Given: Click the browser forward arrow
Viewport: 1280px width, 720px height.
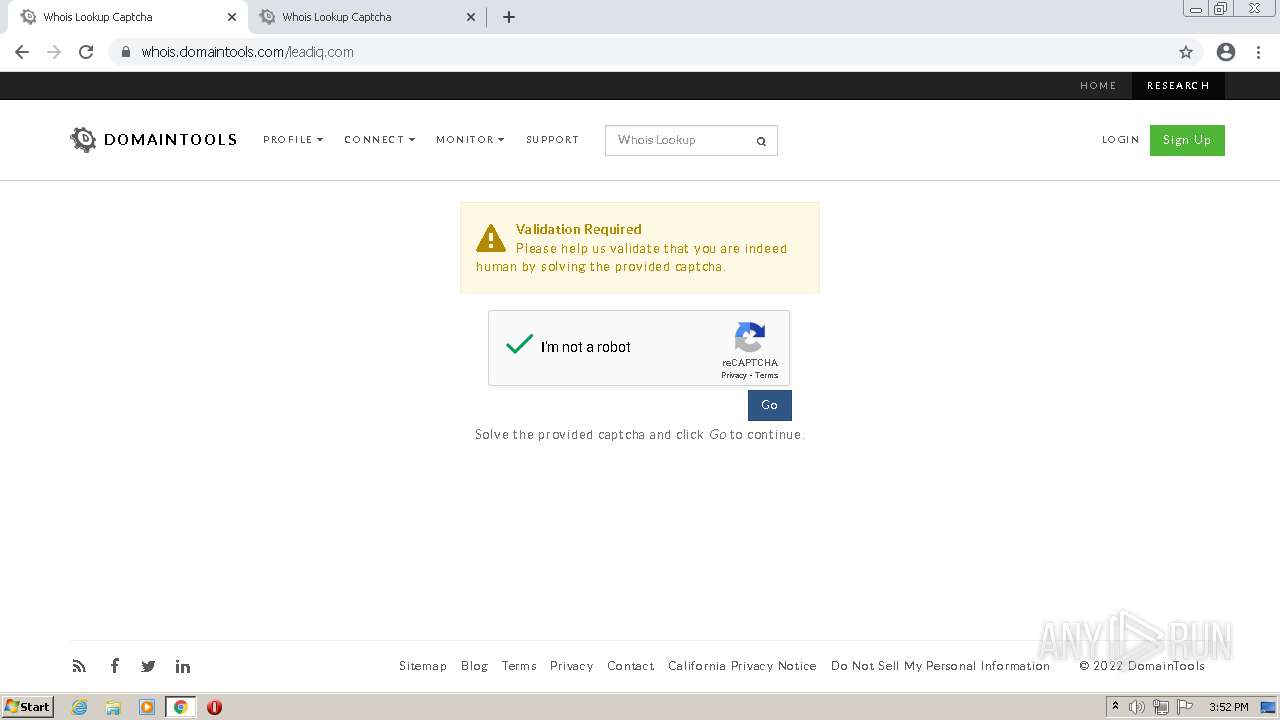Looking at the screenshot, I should pyautogui.click(x=54, y=52).
